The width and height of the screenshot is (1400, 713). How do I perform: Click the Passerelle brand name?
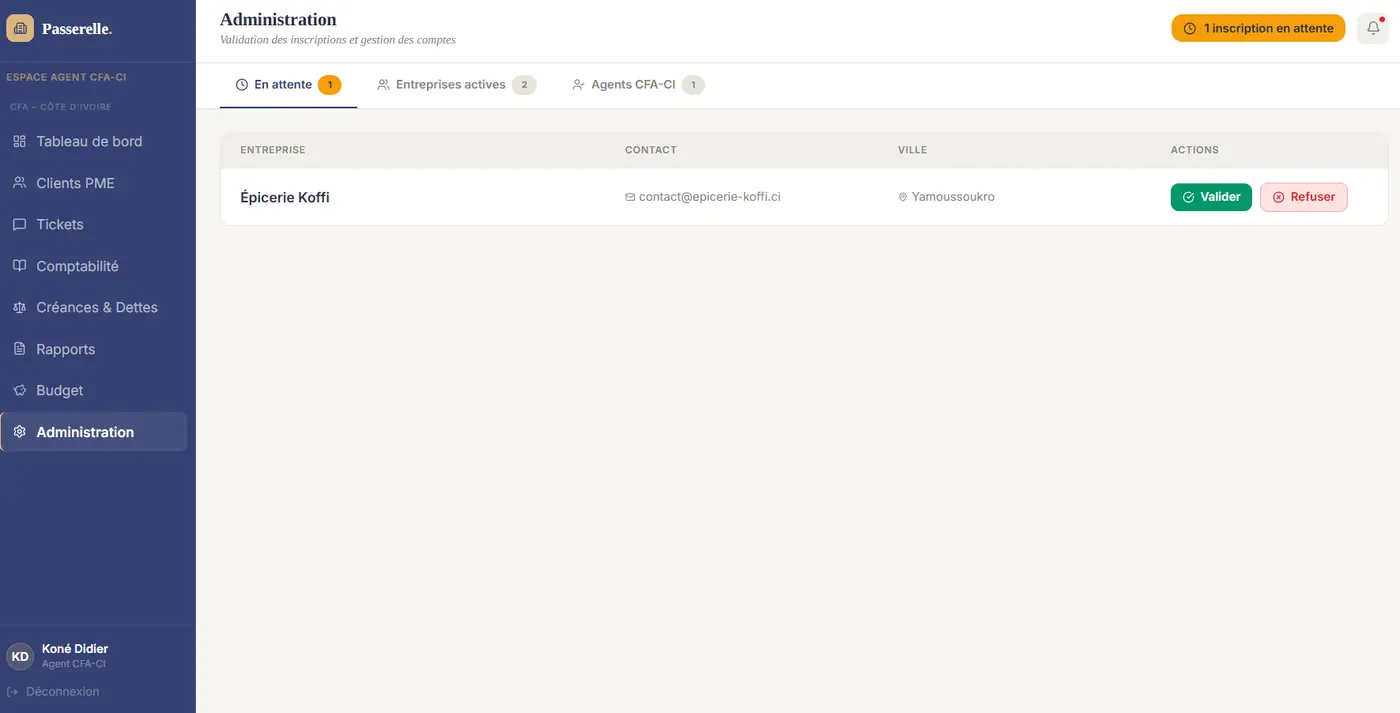[77, 29]
